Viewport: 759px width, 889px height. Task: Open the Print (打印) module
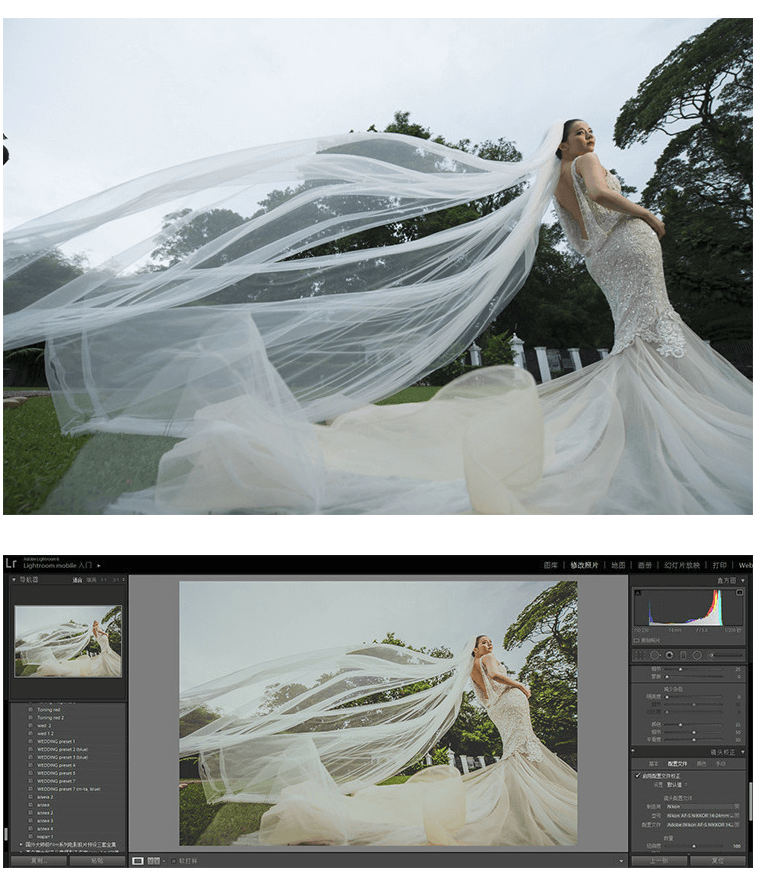720,565
